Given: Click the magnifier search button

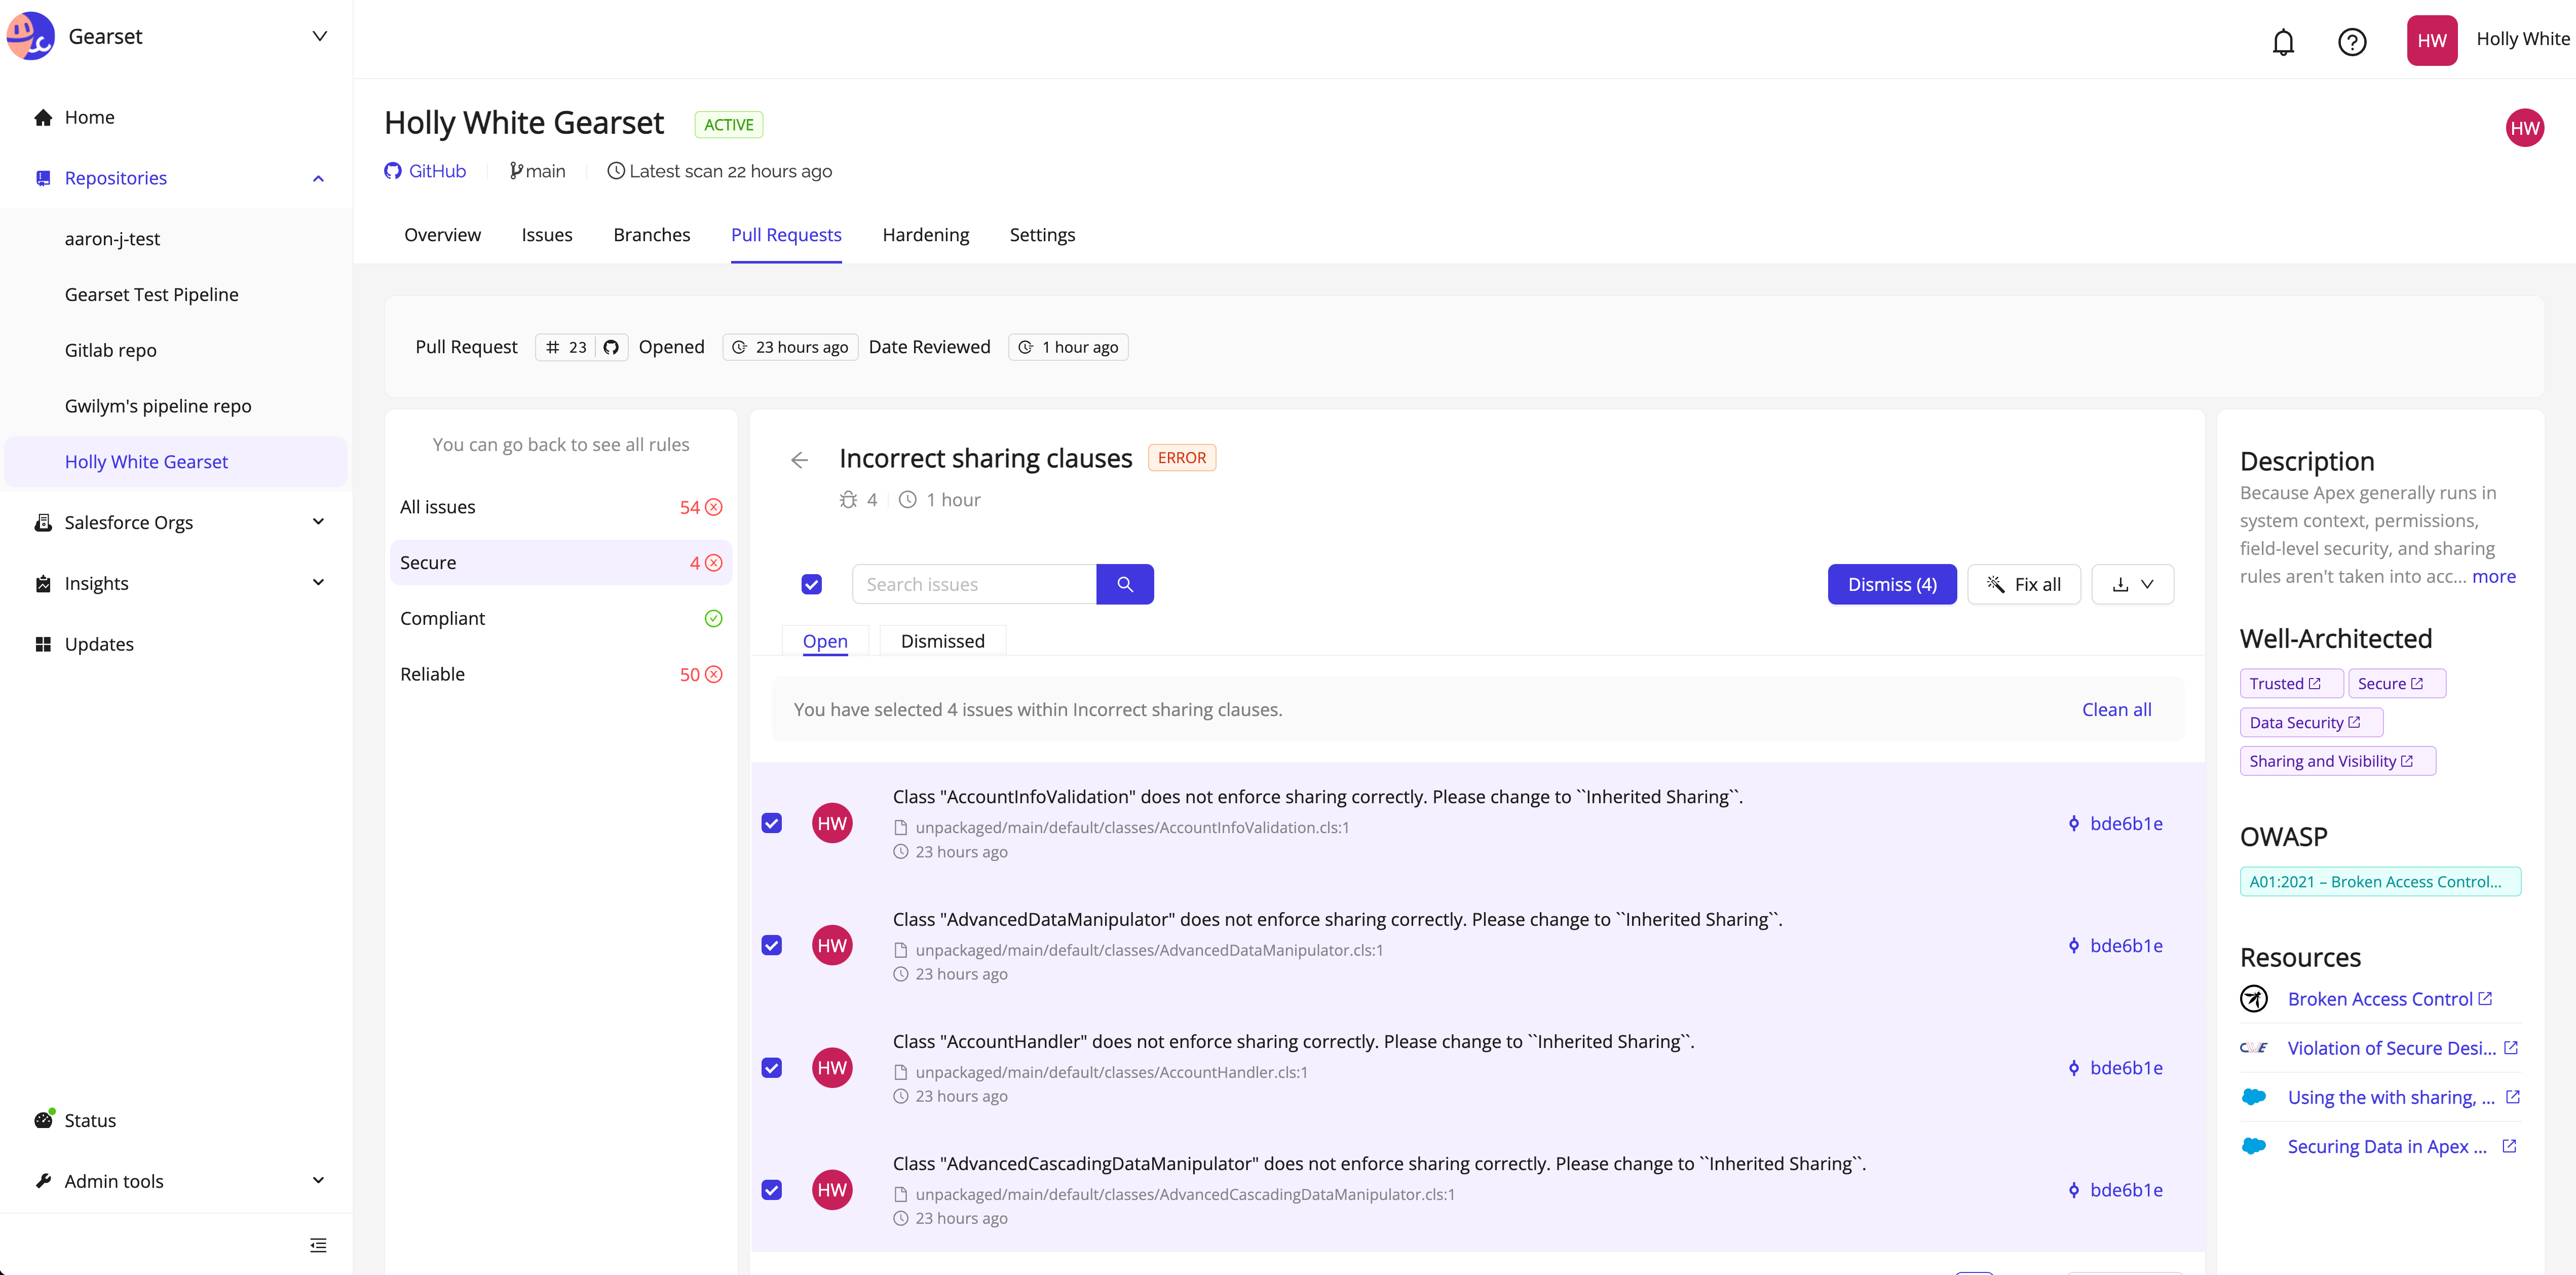Looking at the screenshot, I should click(x=1124, y=584).
